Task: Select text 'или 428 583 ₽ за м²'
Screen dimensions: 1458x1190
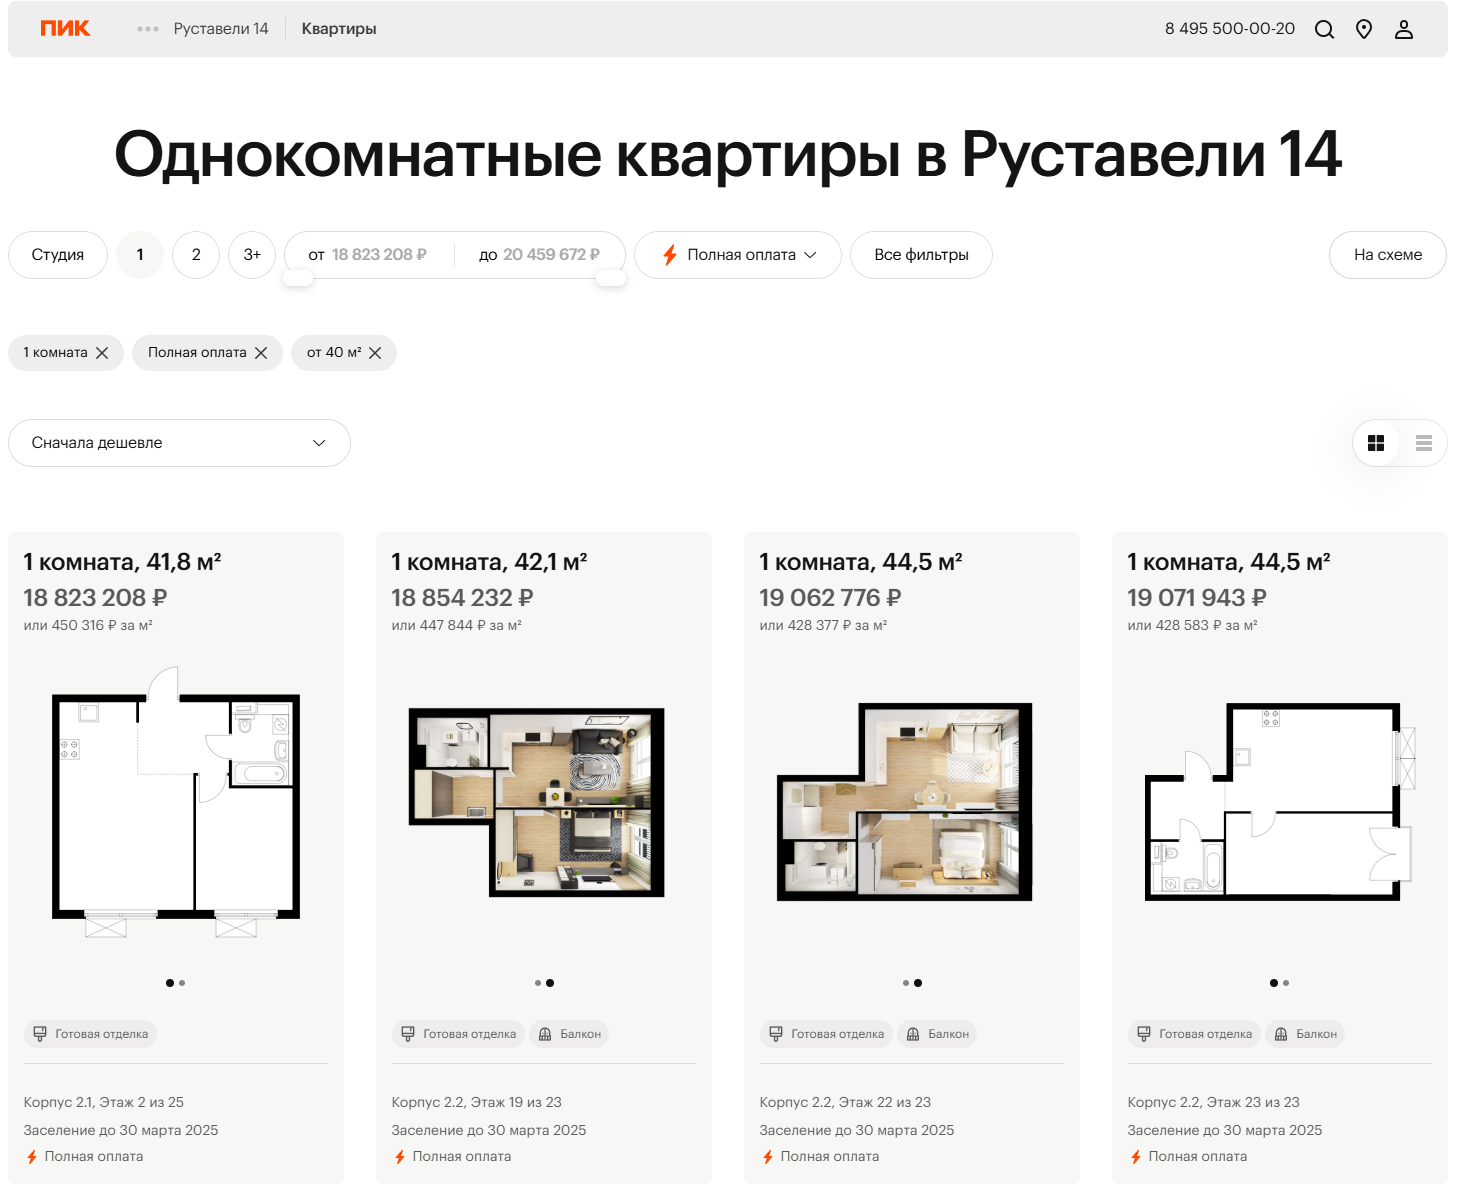Action: point(1192,625)
